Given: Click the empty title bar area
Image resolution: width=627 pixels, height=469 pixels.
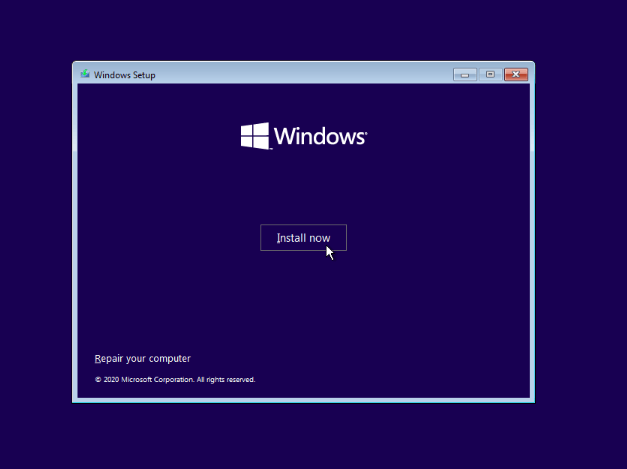Looking at the screenshot, I should point(300,74).
